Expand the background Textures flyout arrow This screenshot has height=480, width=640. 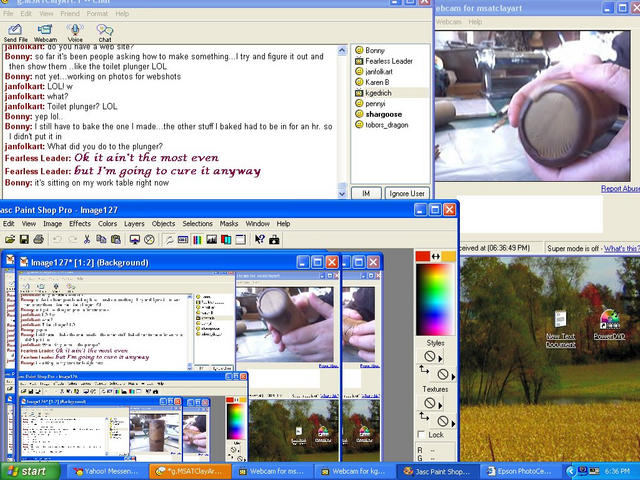click(453, 423)
